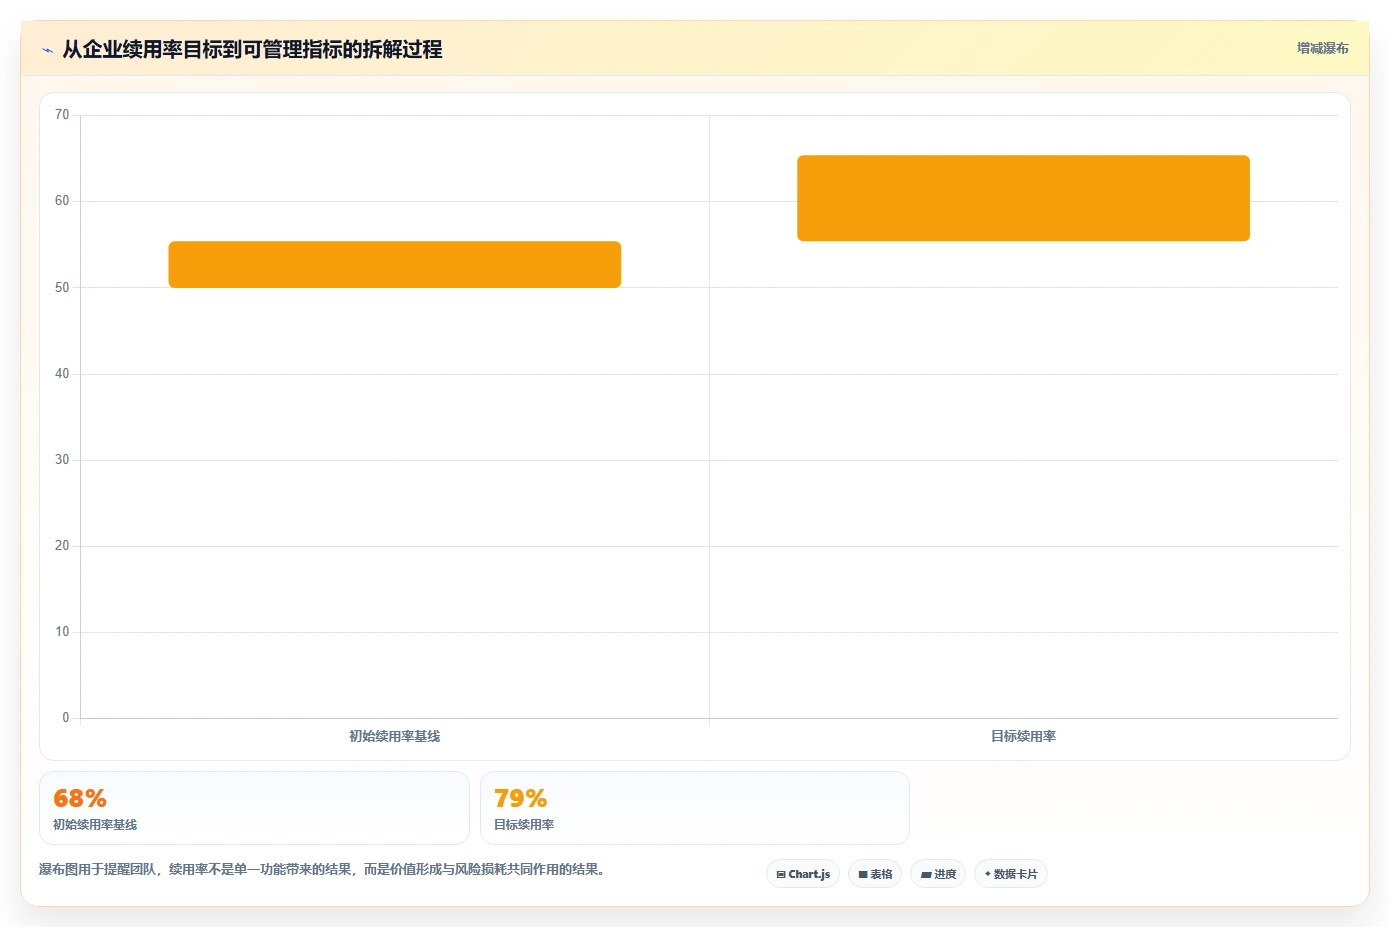Click the y-axis value 40

[62, 374]
